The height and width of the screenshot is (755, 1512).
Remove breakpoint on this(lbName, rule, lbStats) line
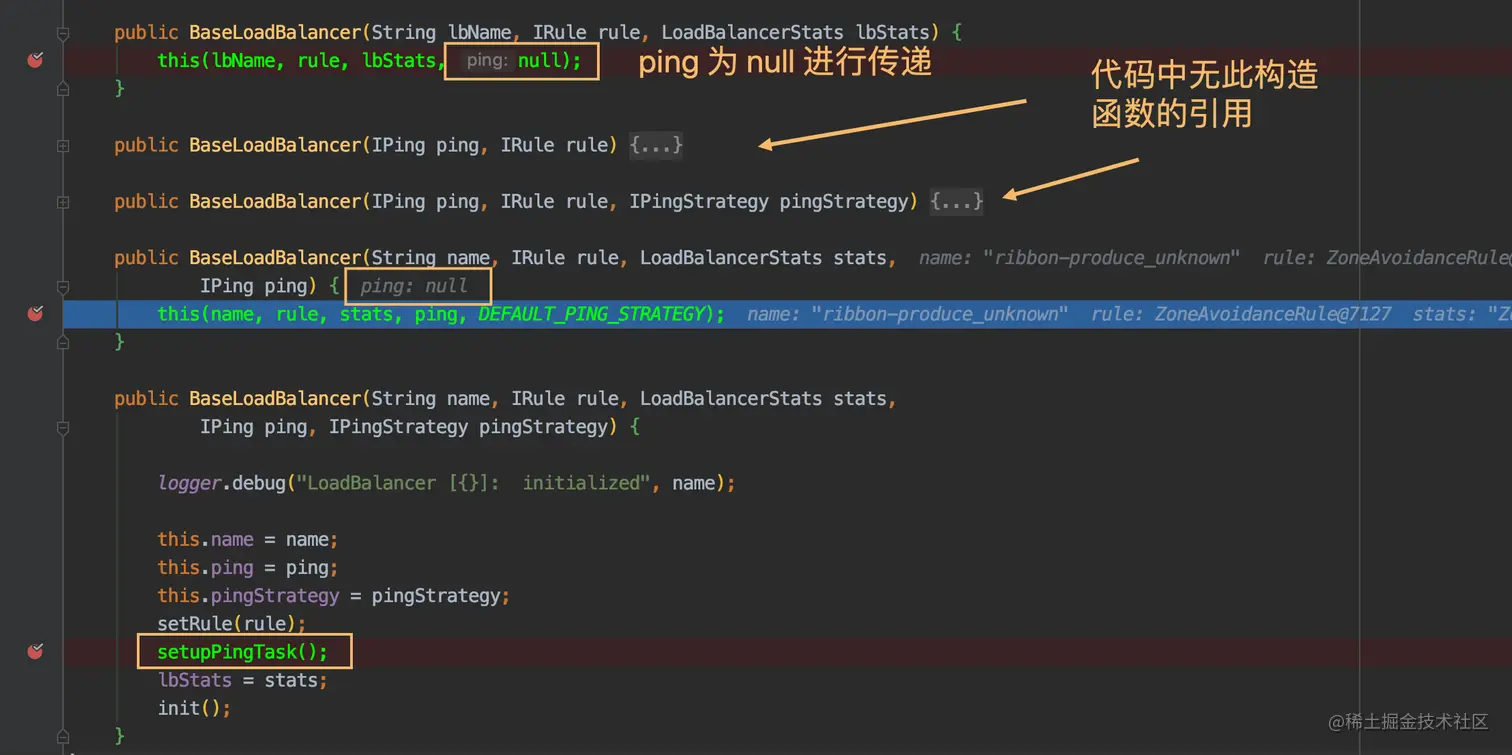[35, 61]
